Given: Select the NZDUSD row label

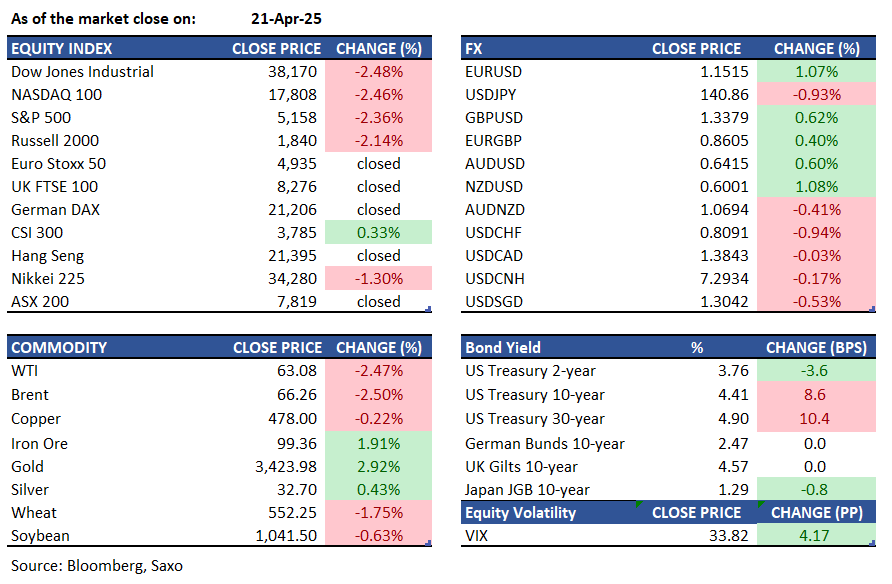Looking at the screenshot, I should click(494, 187).
